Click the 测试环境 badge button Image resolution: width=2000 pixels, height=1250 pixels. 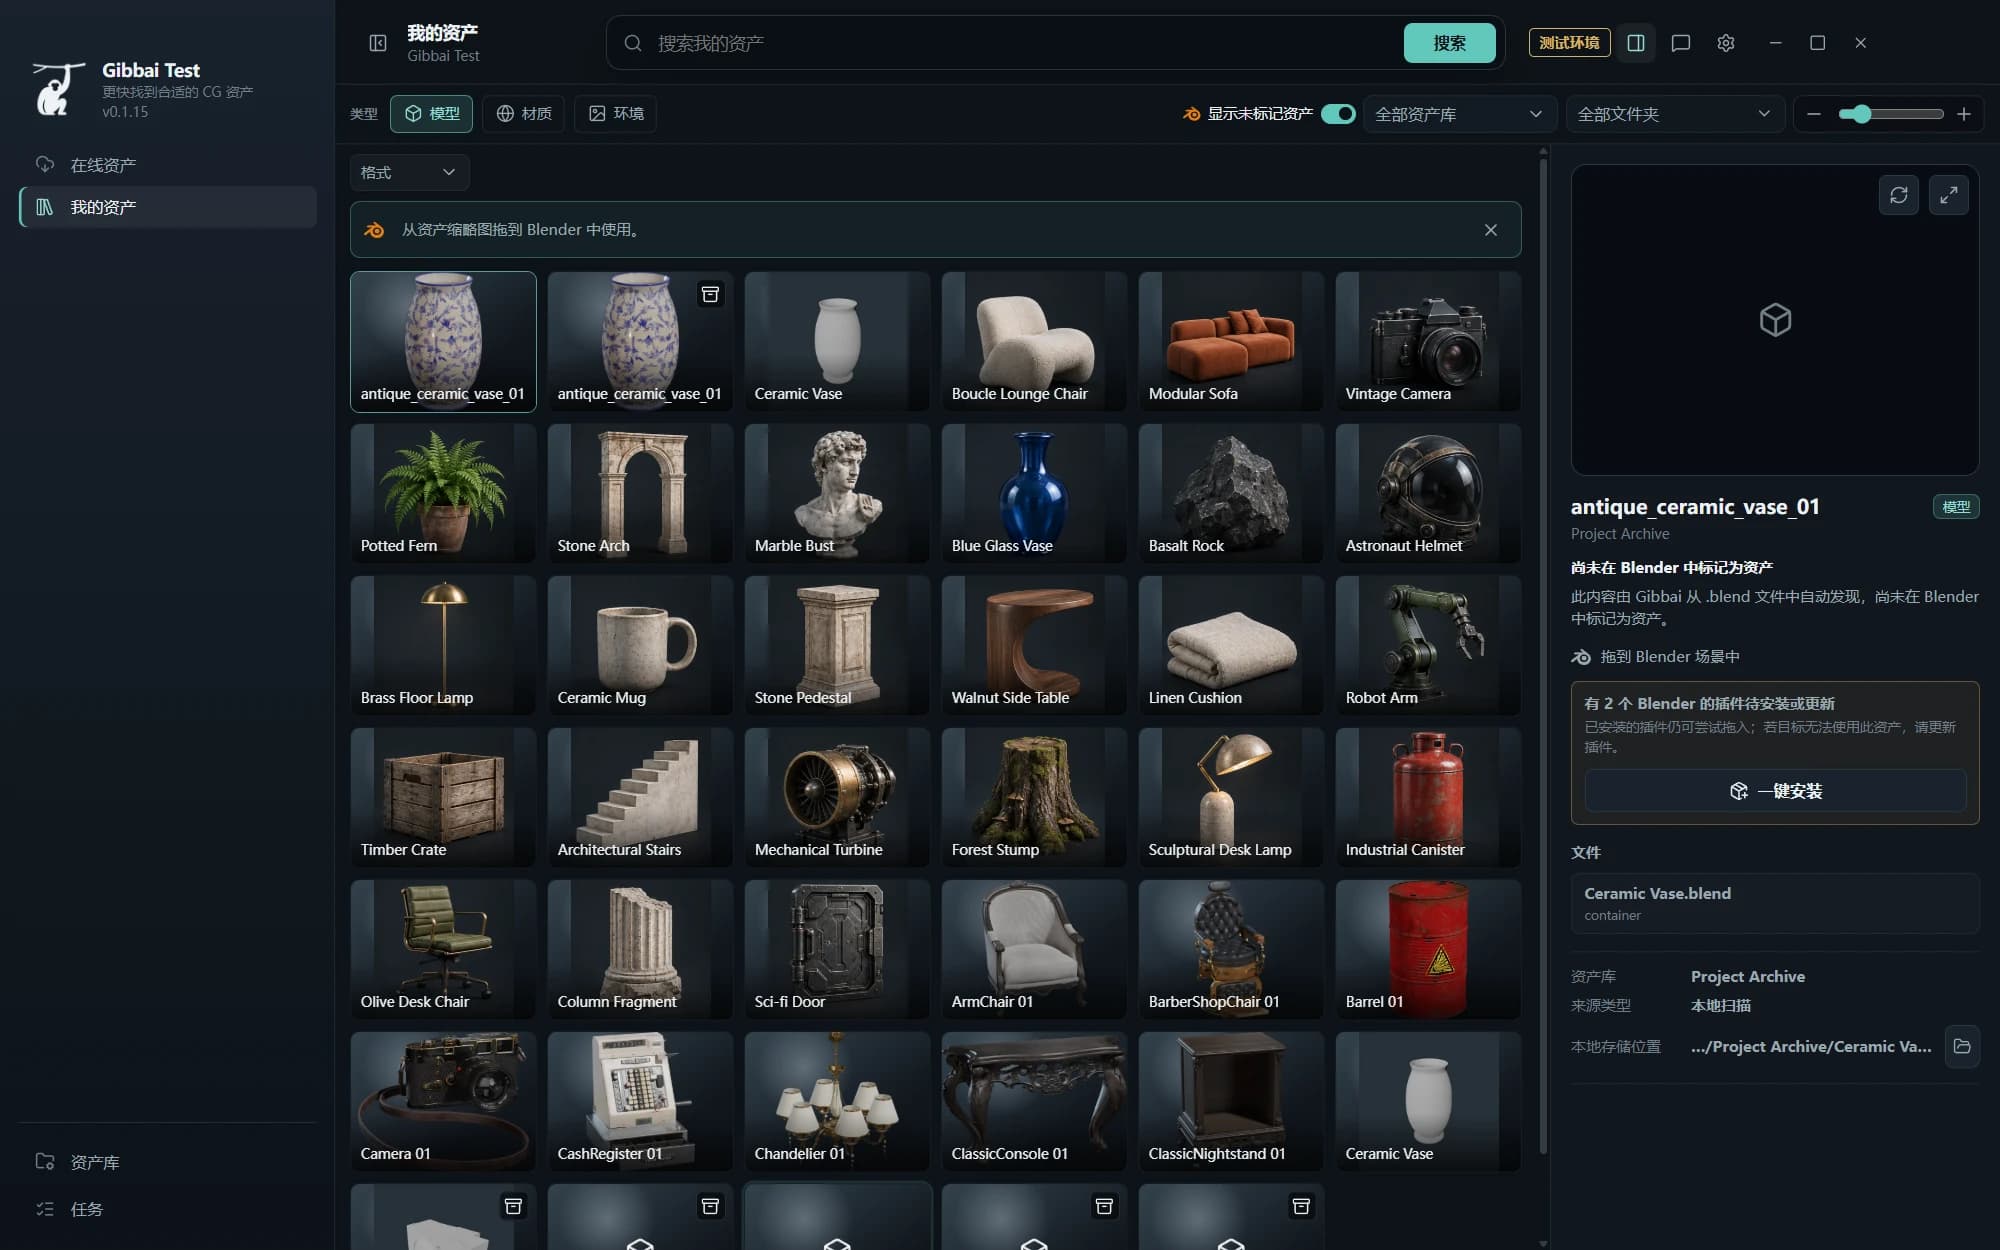click(x=1569, y=43)
